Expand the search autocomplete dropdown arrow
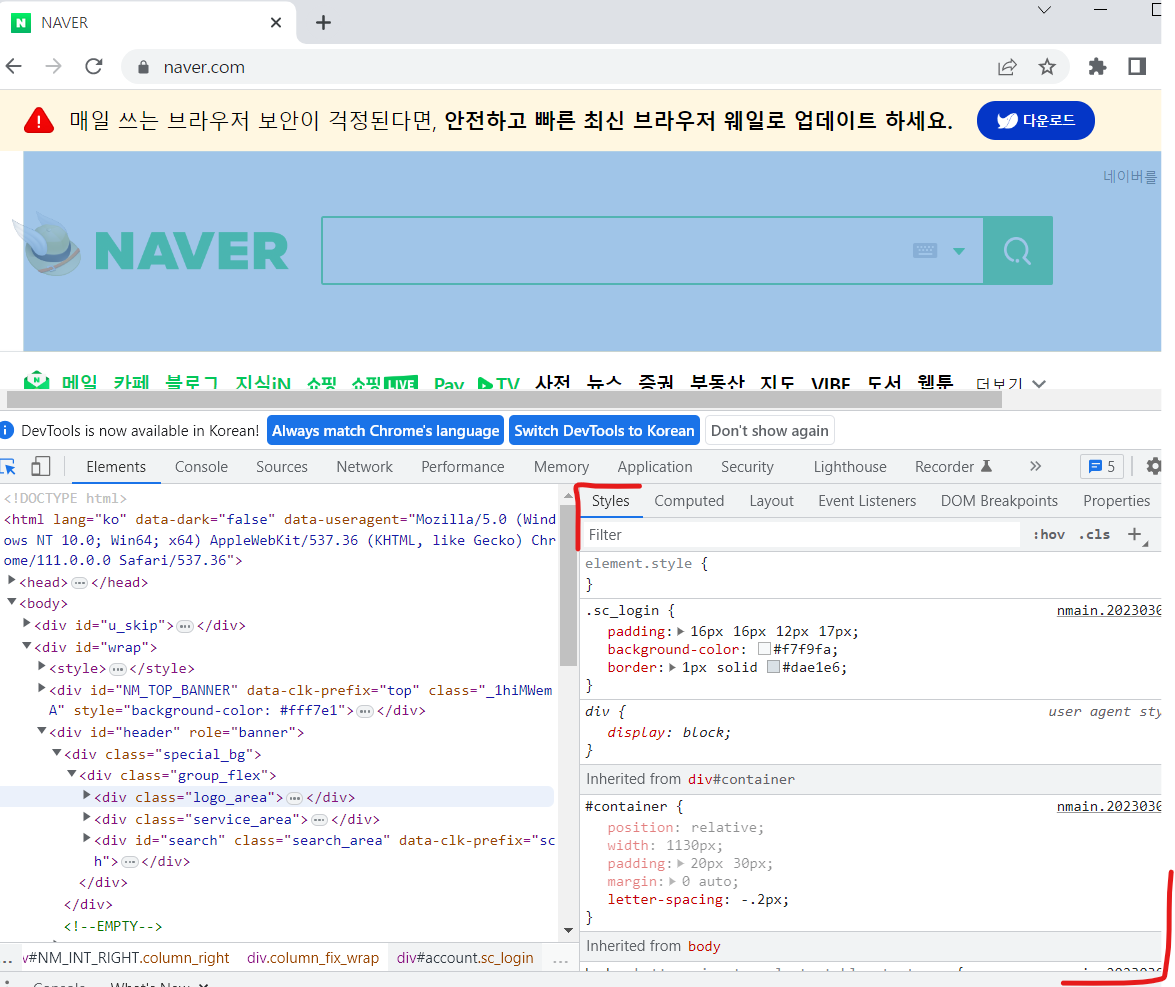The image size is (1175, 987). pos(959,251)
